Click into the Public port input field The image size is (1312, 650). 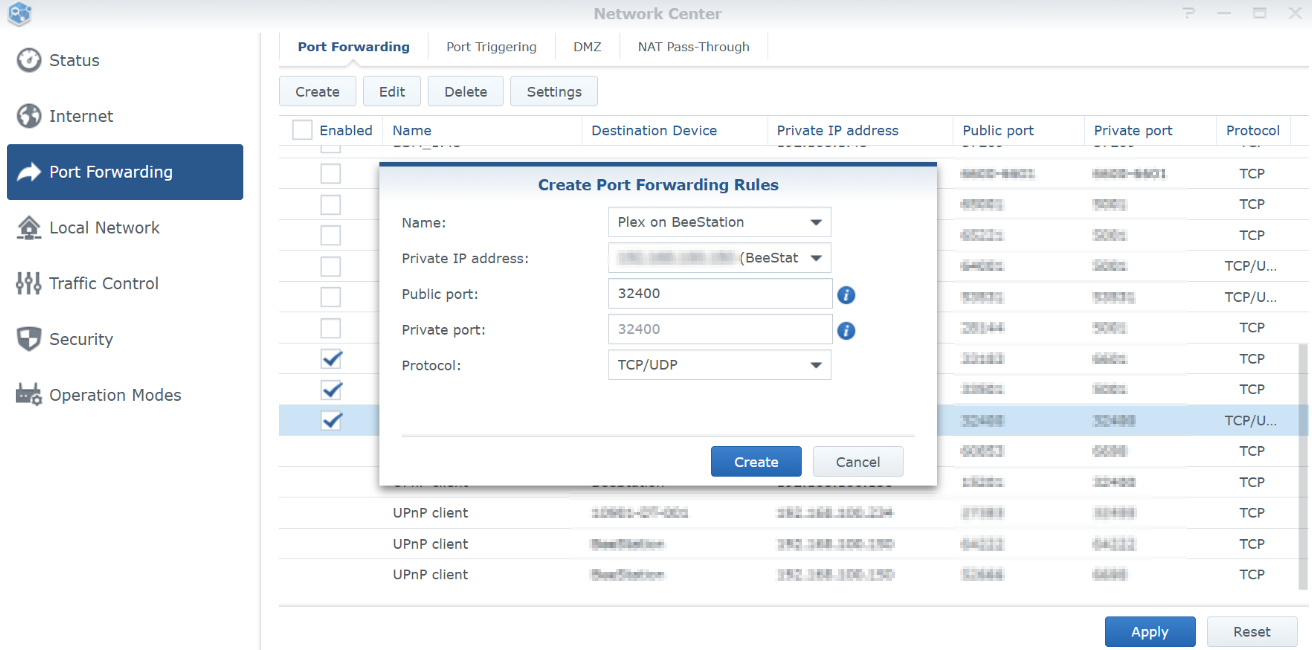click(x=719, y=294)
